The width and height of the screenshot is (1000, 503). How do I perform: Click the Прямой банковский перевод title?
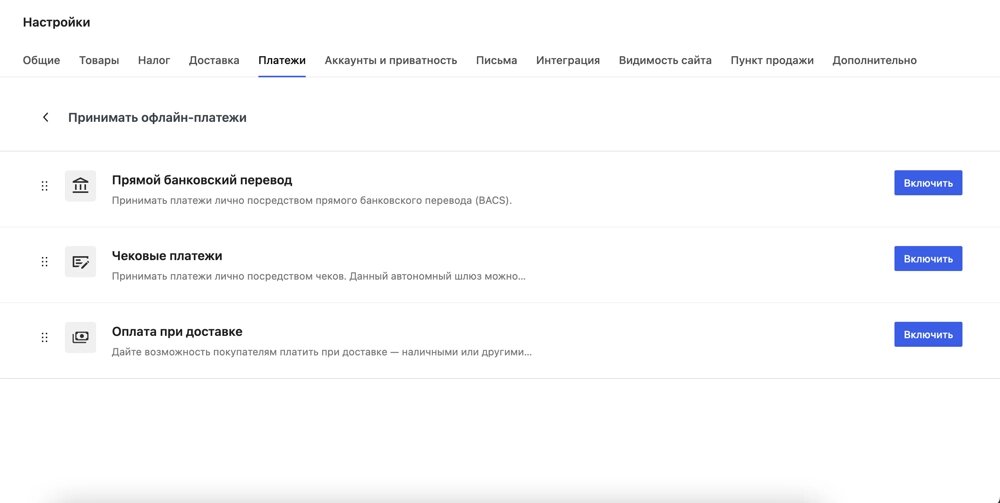click(202, 180)
